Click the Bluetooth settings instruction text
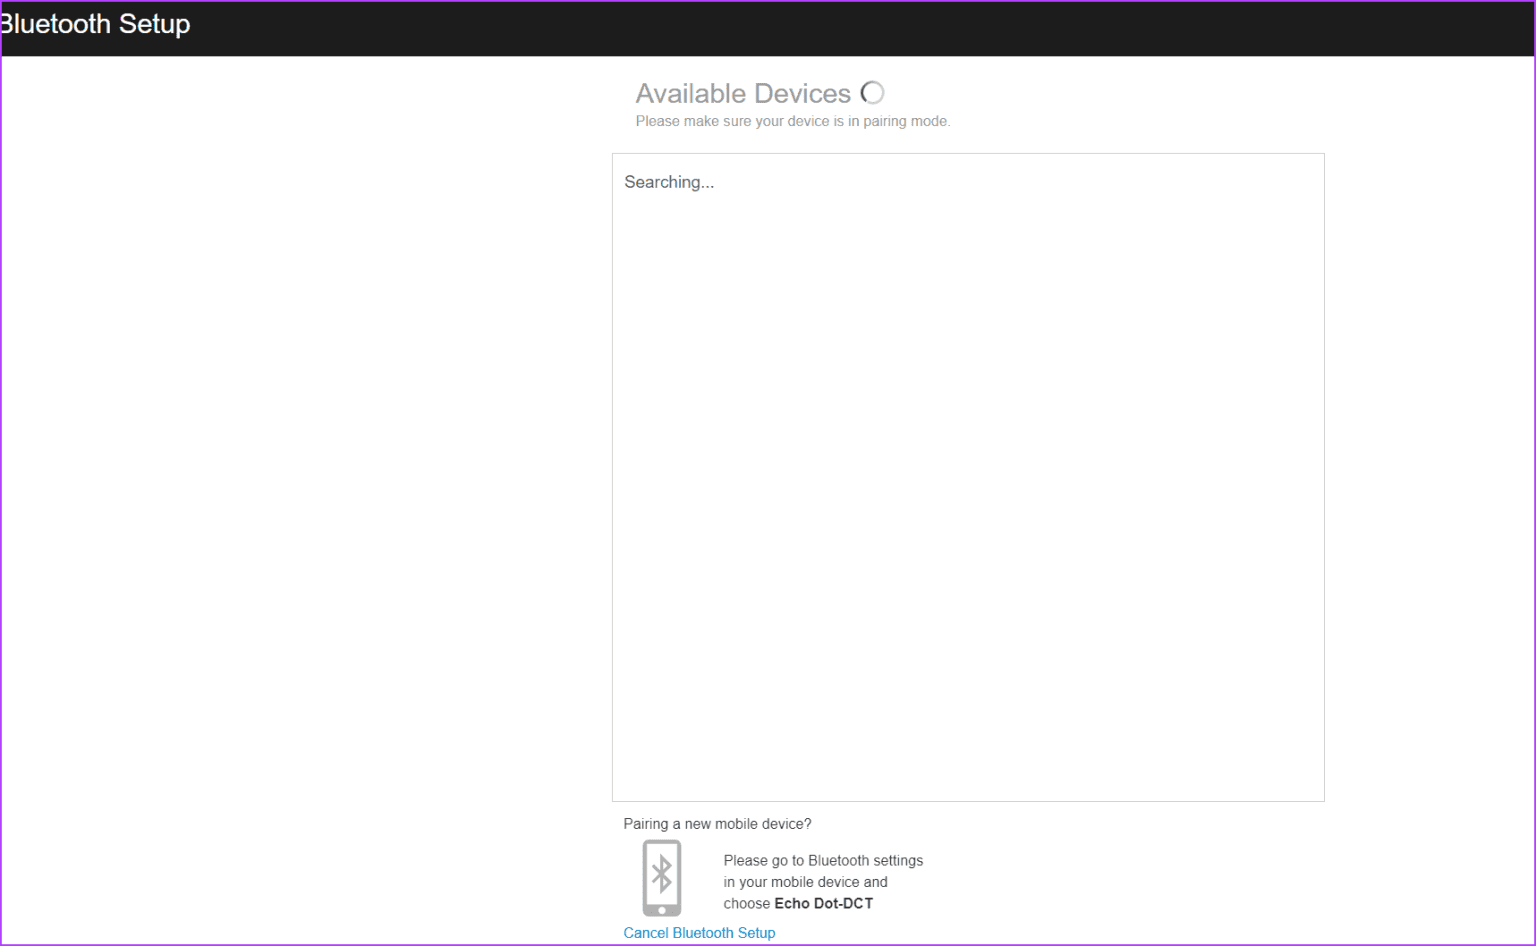Viewport: 1536px width, 946px height. tap(823, 860)
